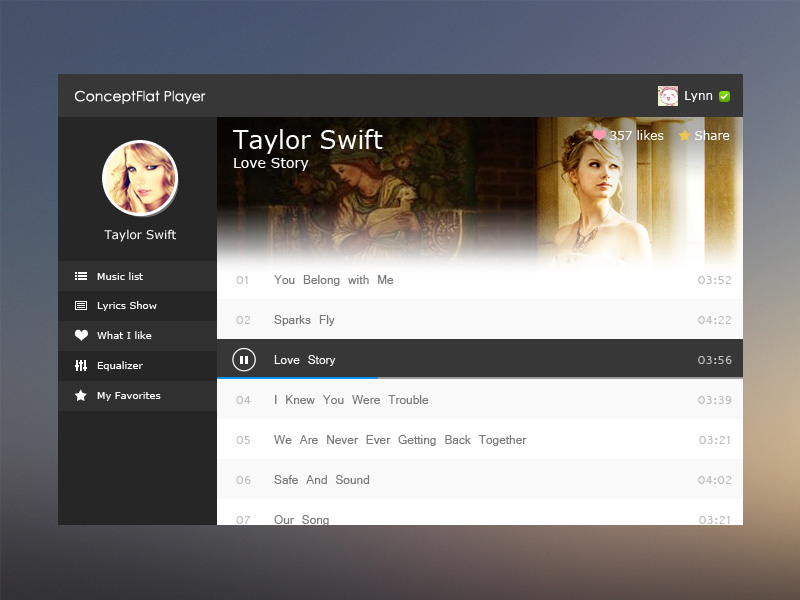The height and width of the screenshot is (600, 800).
Task: Click the heart icon beside What I like
Action: (81, 335)
